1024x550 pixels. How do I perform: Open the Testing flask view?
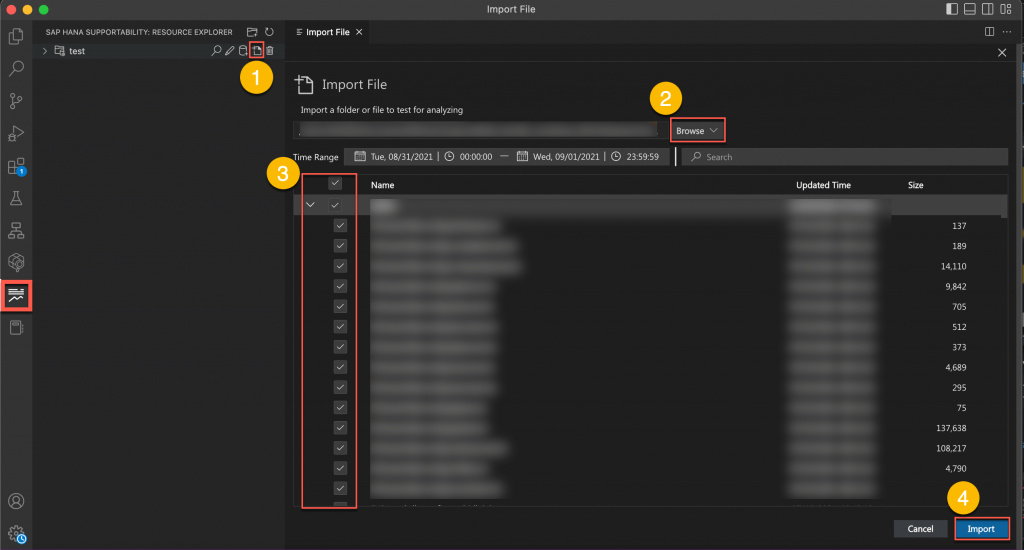[x=16, y=198]
